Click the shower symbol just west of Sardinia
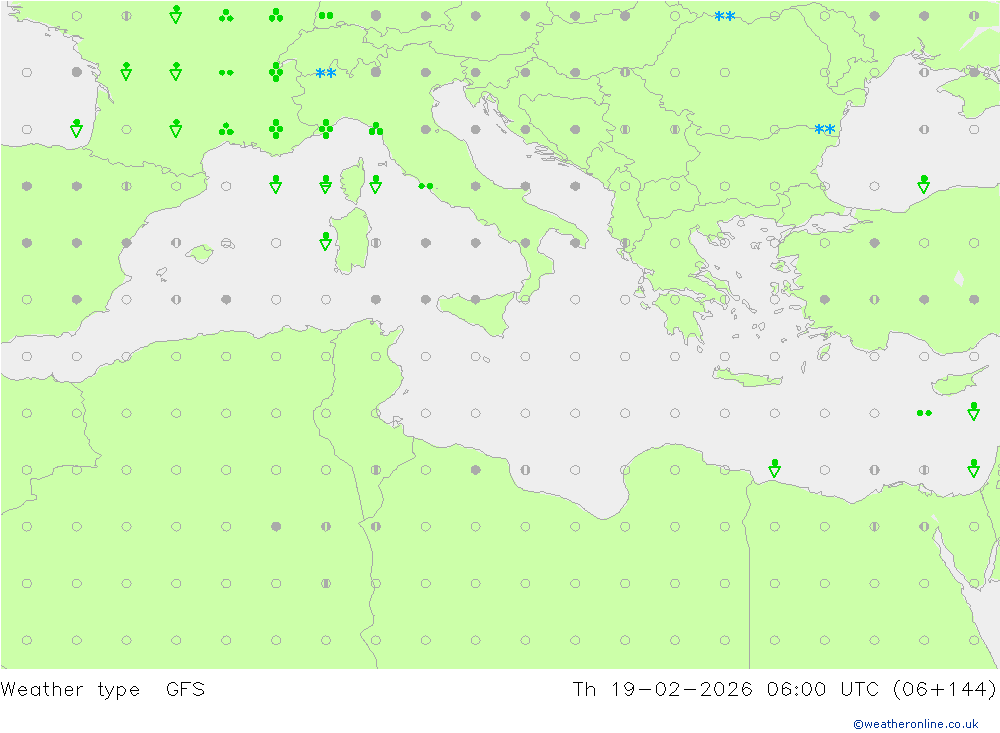 [x=325, y=241]
